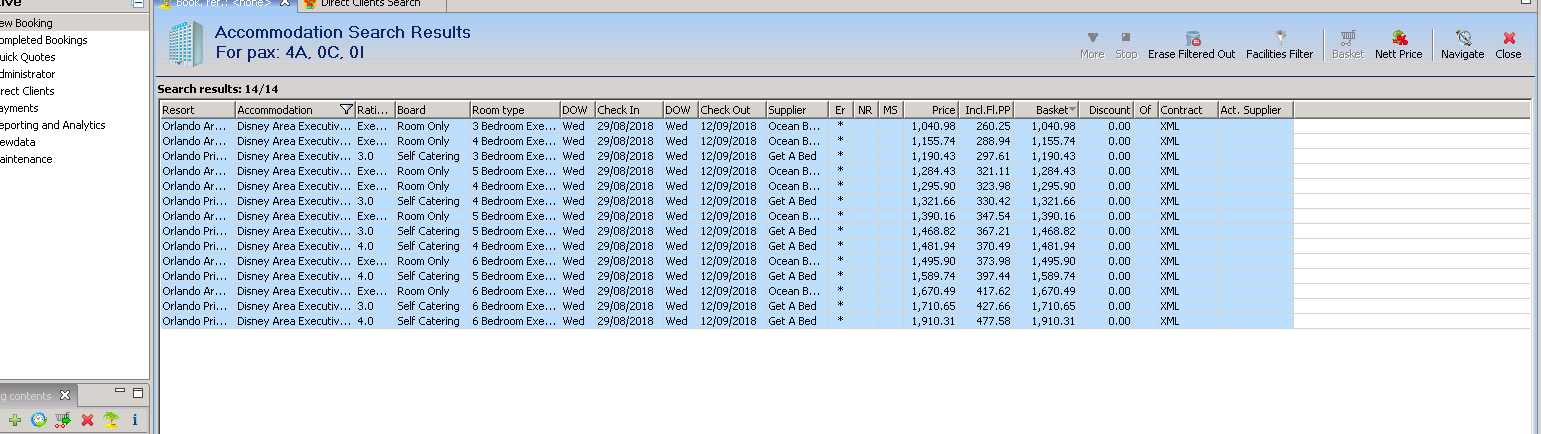Click price cell 1,710.65

point(933,306)
